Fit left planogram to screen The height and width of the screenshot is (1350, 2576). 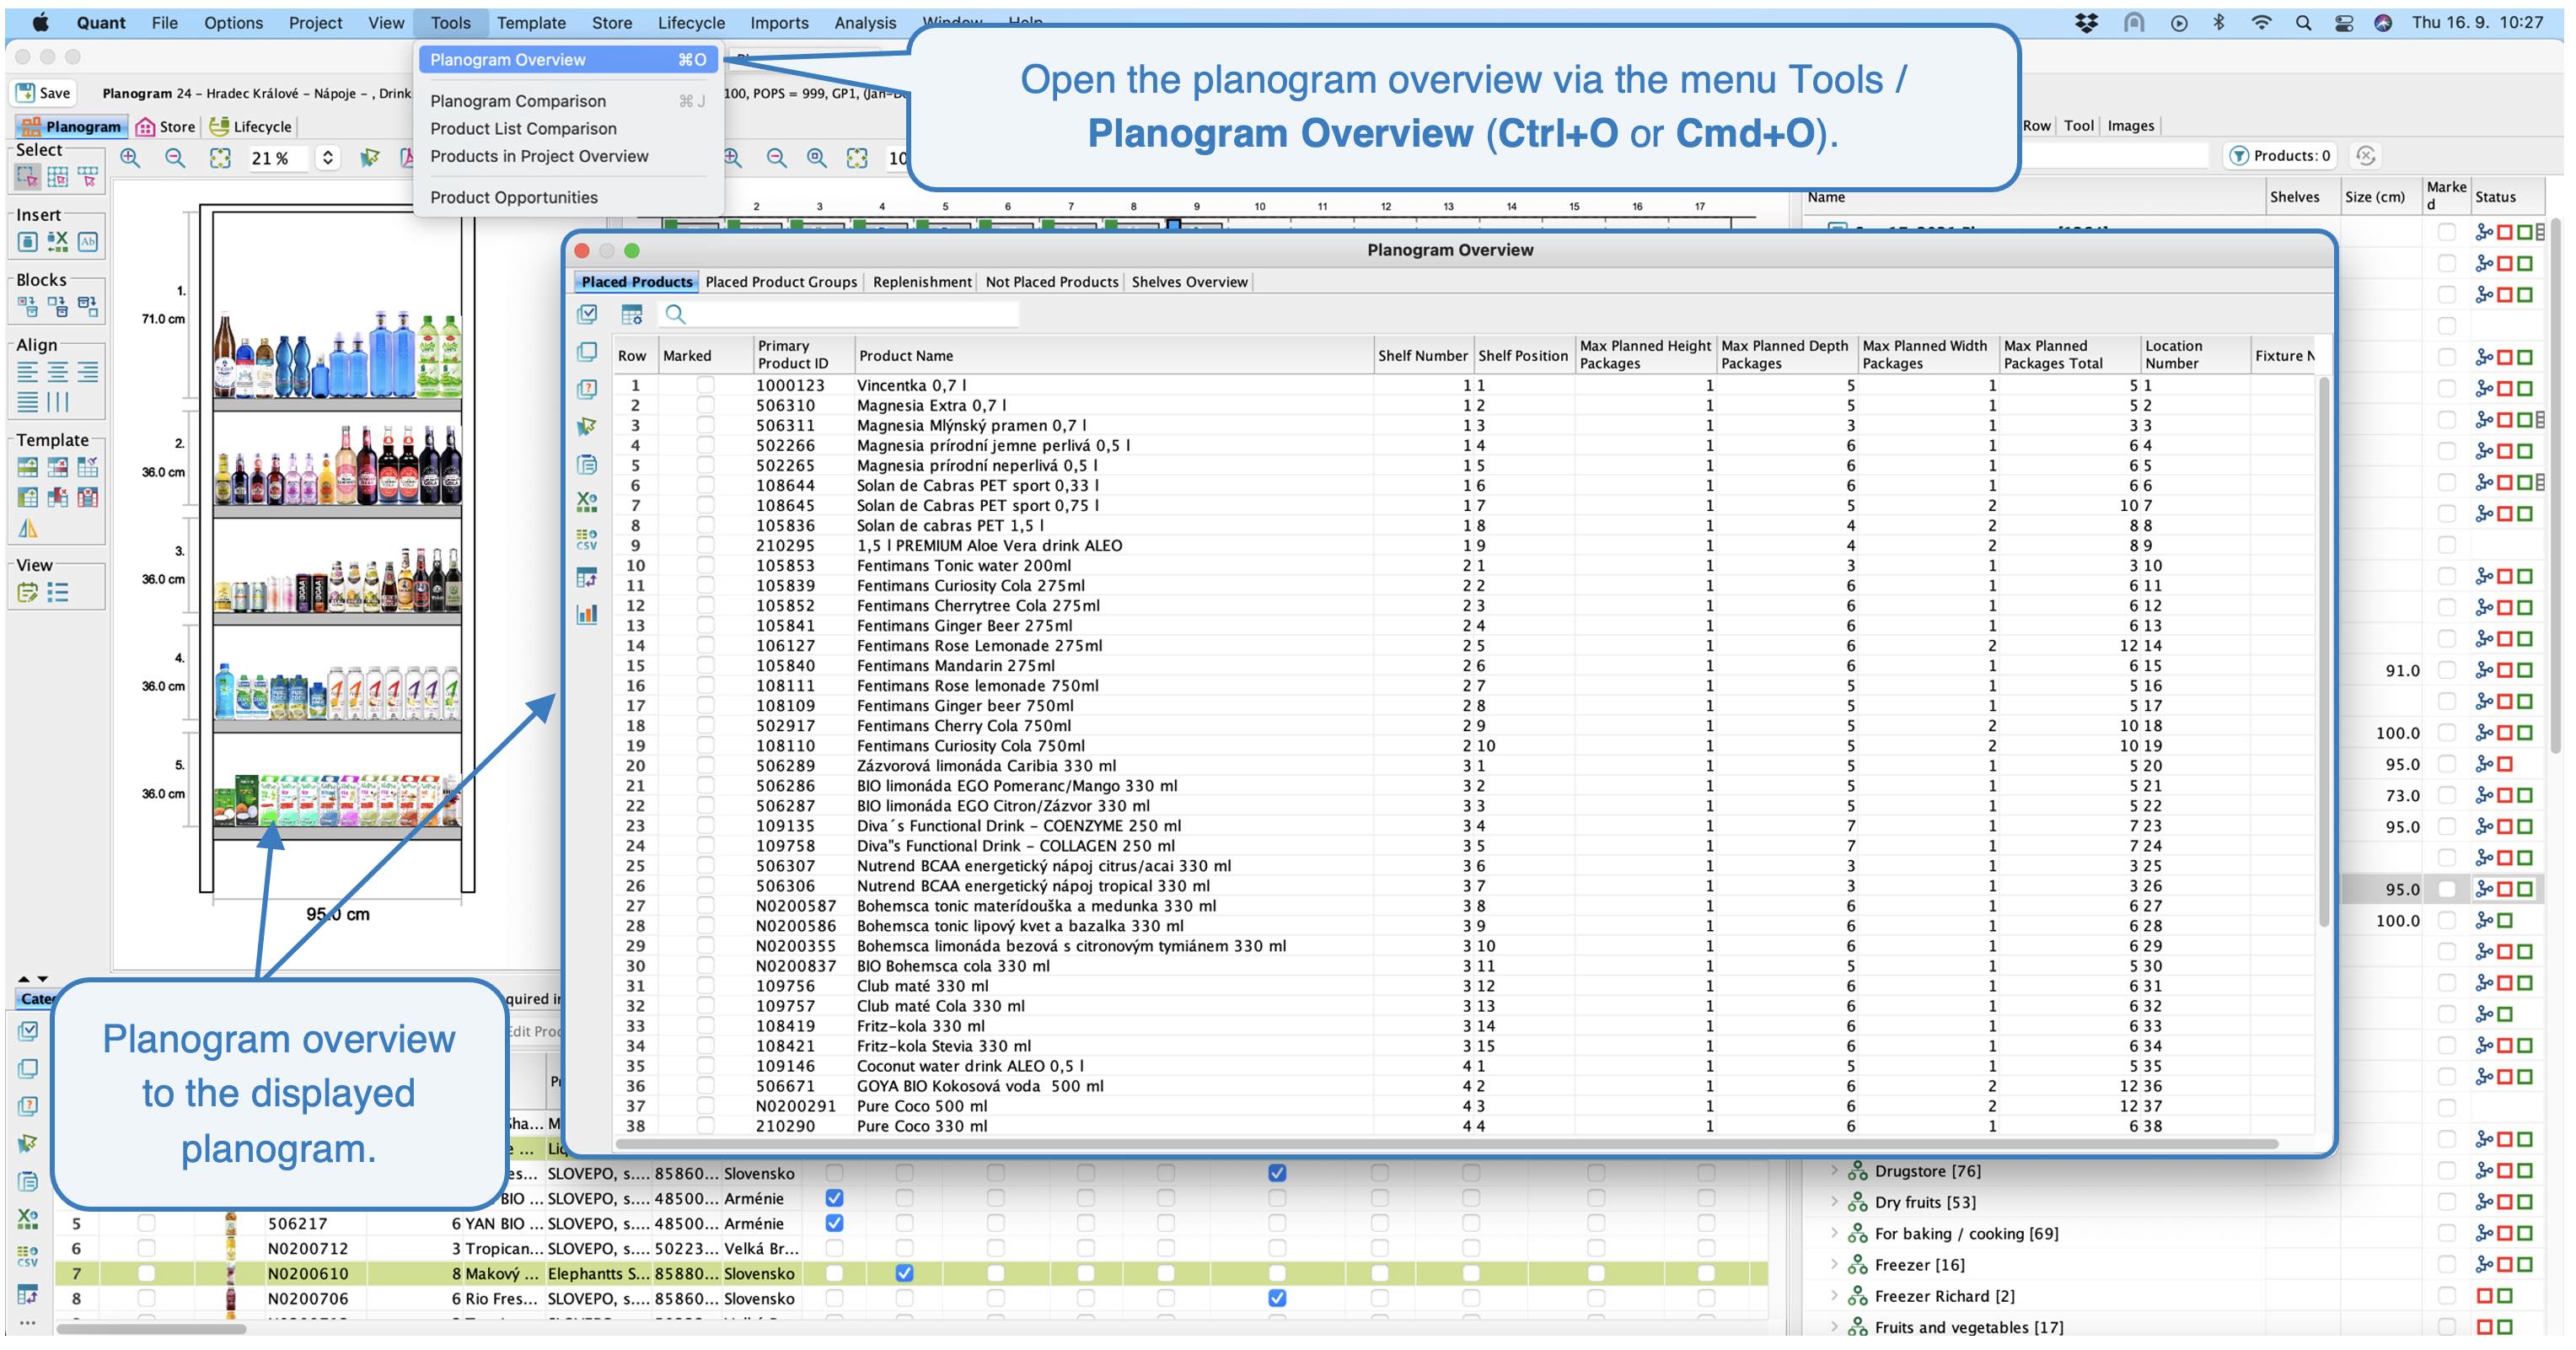point(220,158)
